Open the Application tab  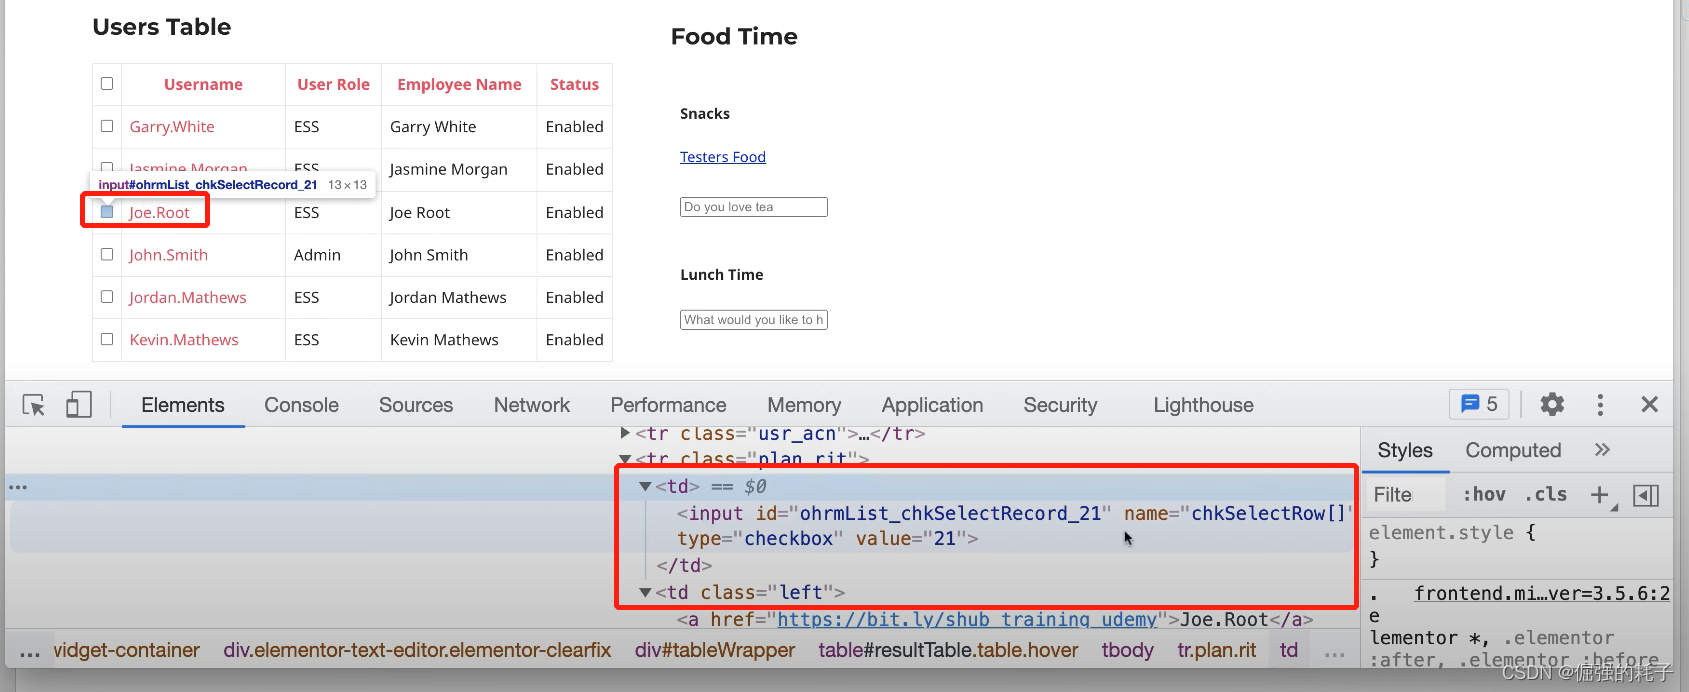(x=932, y=405)
